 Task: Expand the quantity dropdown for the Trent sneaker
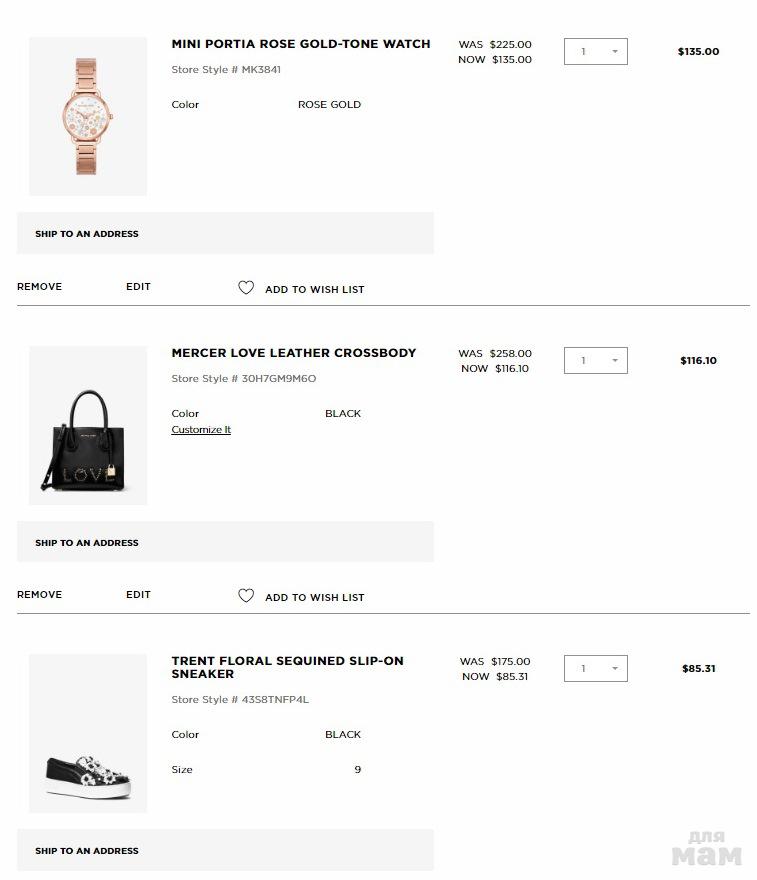coord(596,669)
